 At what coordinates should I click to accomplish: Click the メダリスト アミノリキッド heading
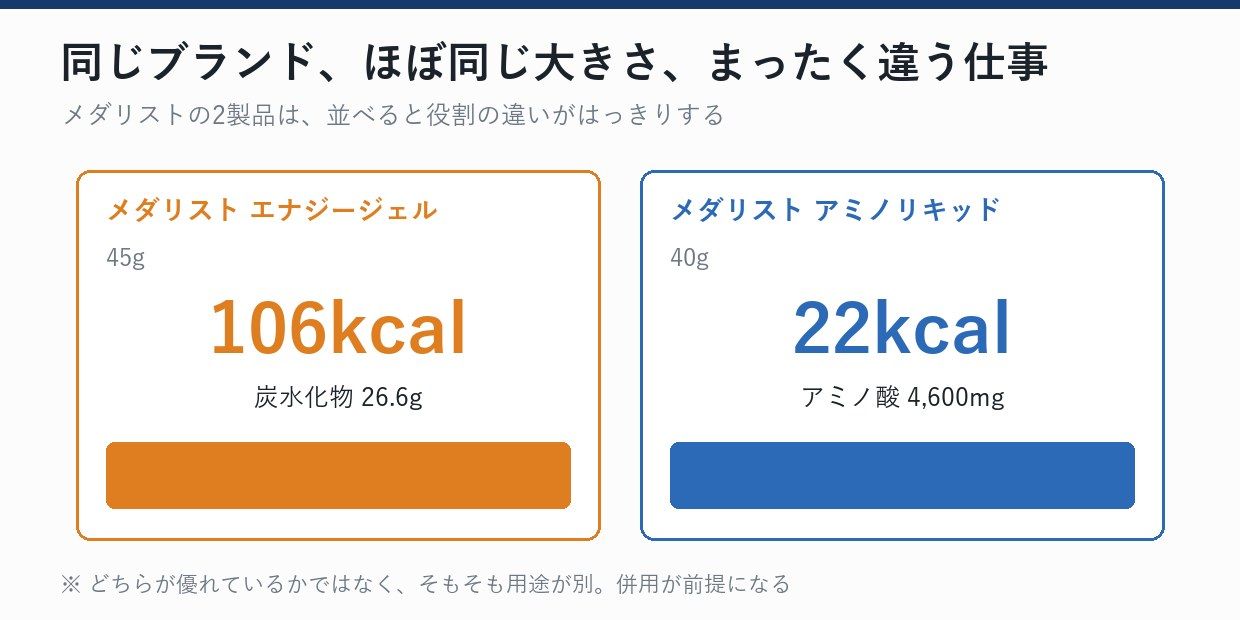pyautogui.click(x=835, y=210)
